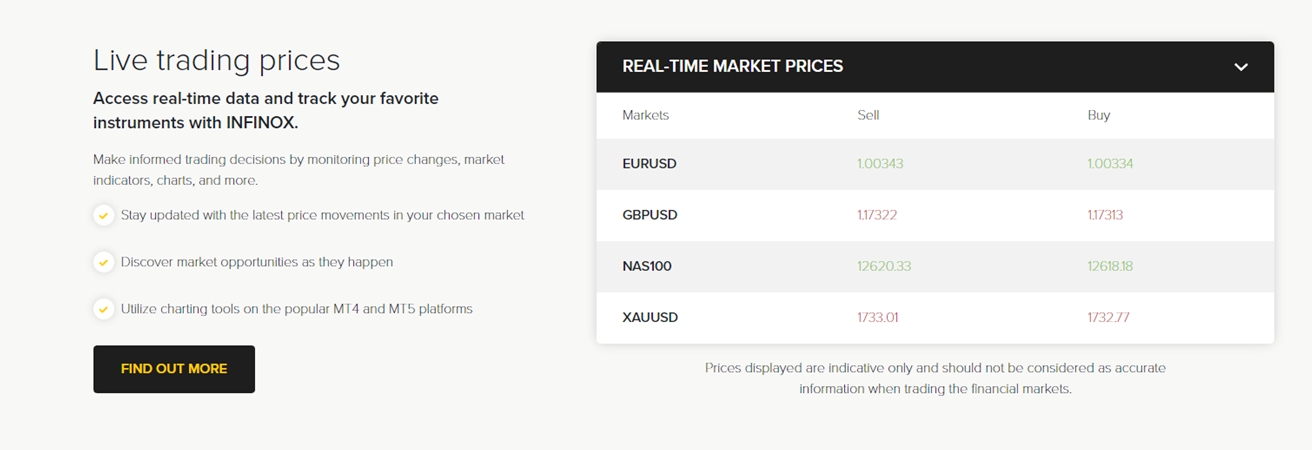
Task: Collapse the Real-Time Market Prices chevron
Action: 1241,67
